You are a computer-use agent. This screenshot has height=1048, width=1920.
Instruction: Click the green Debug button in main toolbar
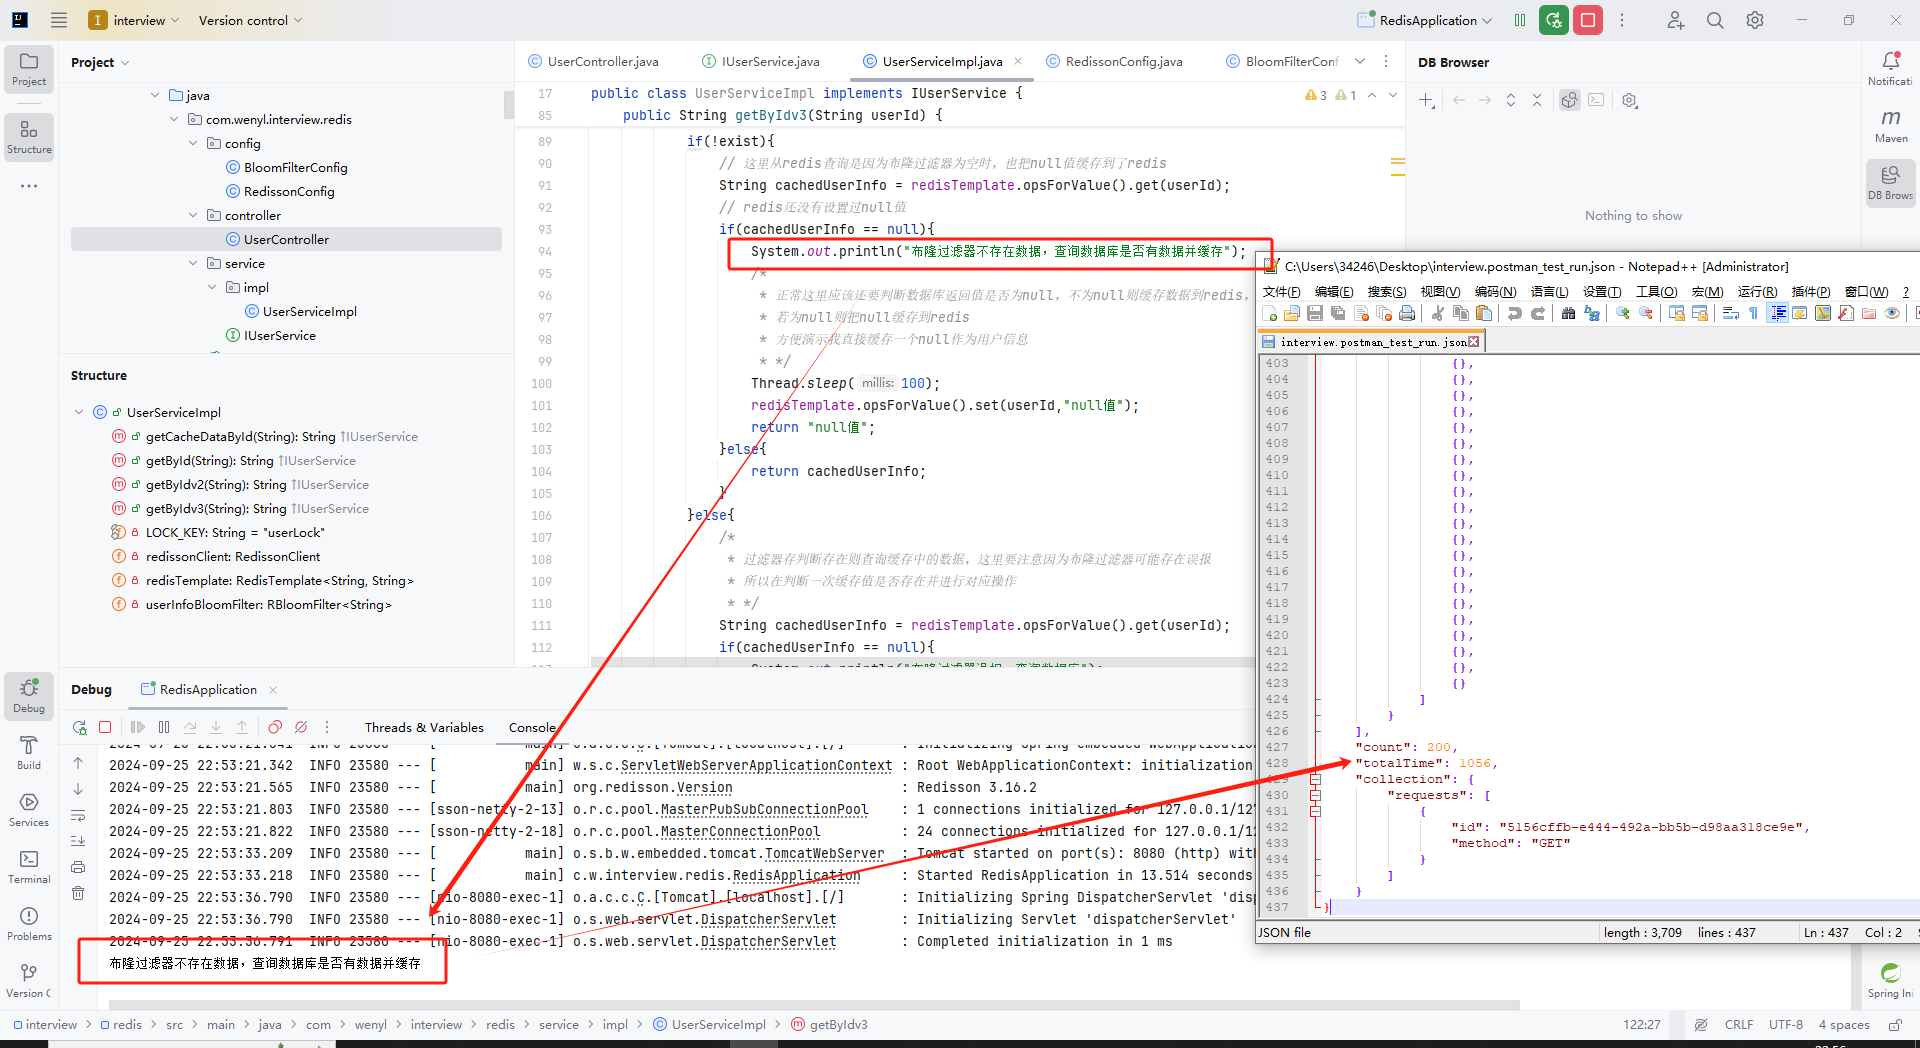coord(1554,20)
